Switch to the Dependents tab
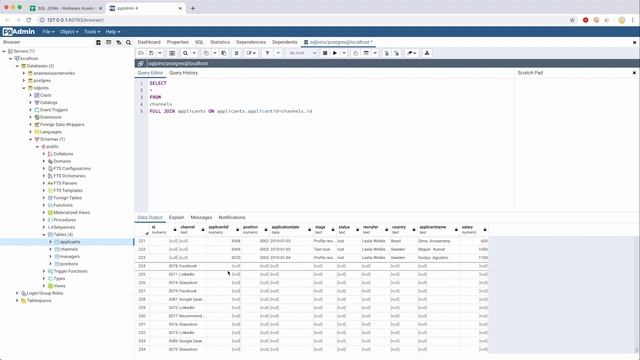 (284, 42)
